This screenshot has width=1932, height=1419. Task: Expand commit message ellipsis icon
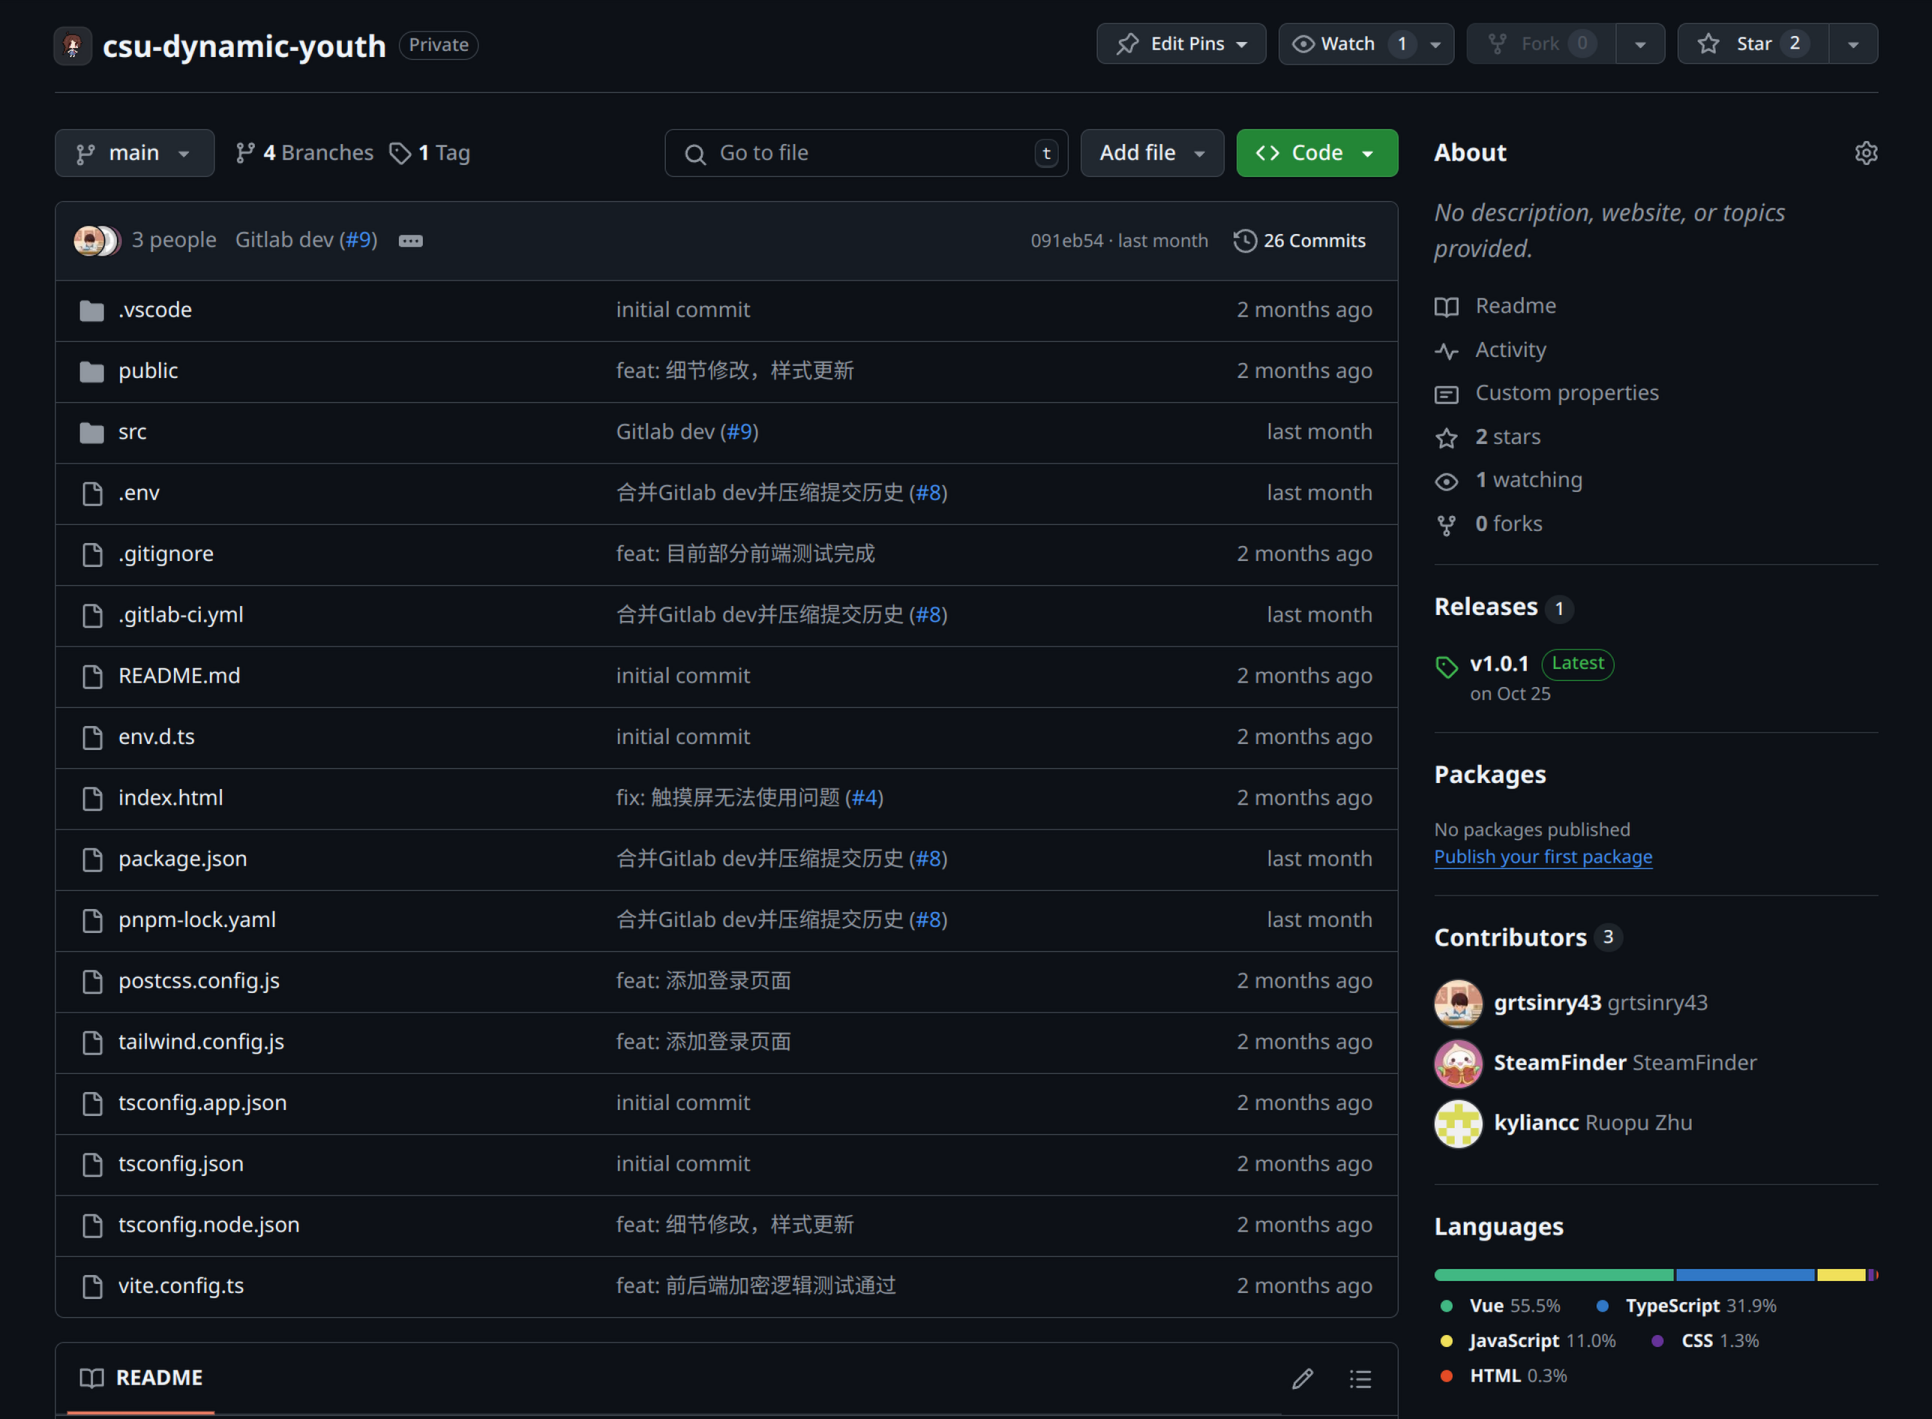point(410,241)
